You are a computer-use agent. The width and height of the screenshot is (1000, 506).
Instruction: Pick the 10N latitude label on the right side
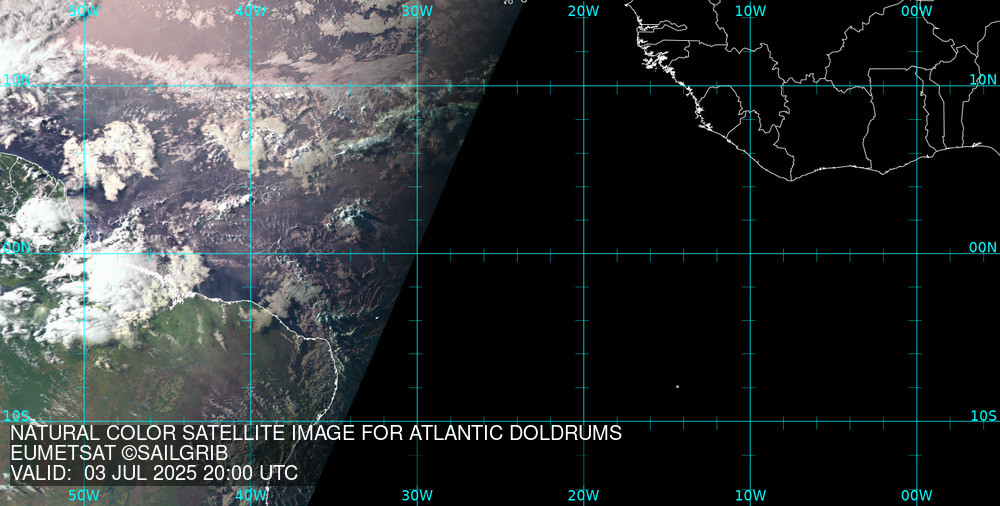click(x=983, y=79)
